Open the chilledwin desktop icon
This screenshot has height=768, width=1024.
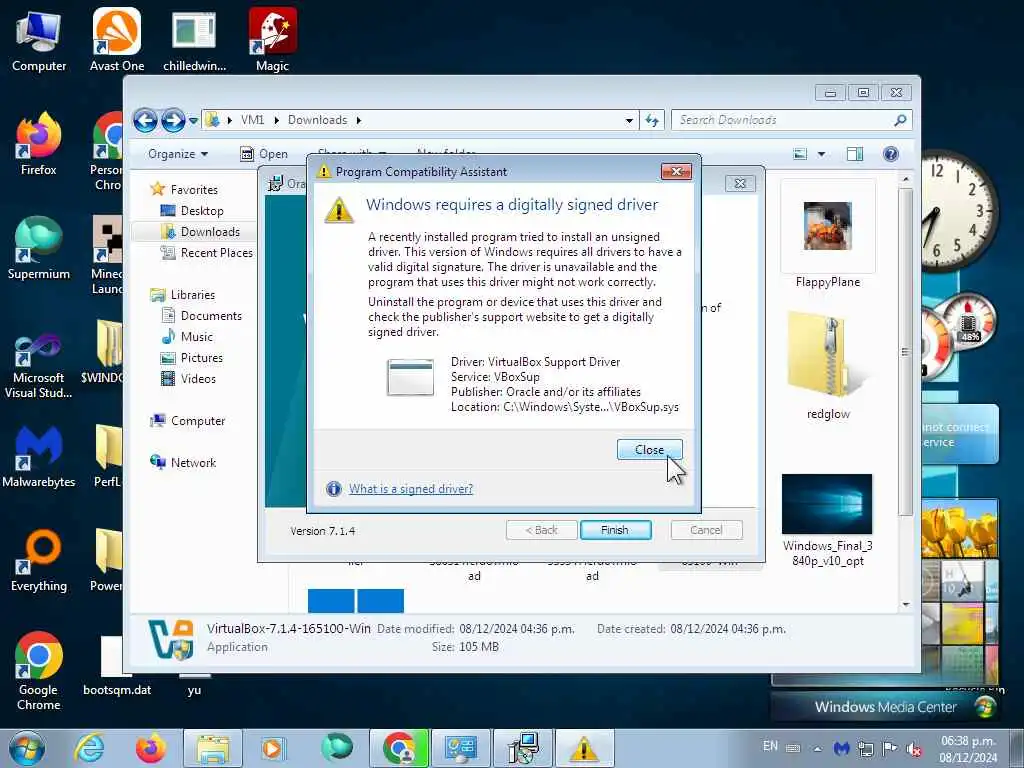click(x=195, y=42)
